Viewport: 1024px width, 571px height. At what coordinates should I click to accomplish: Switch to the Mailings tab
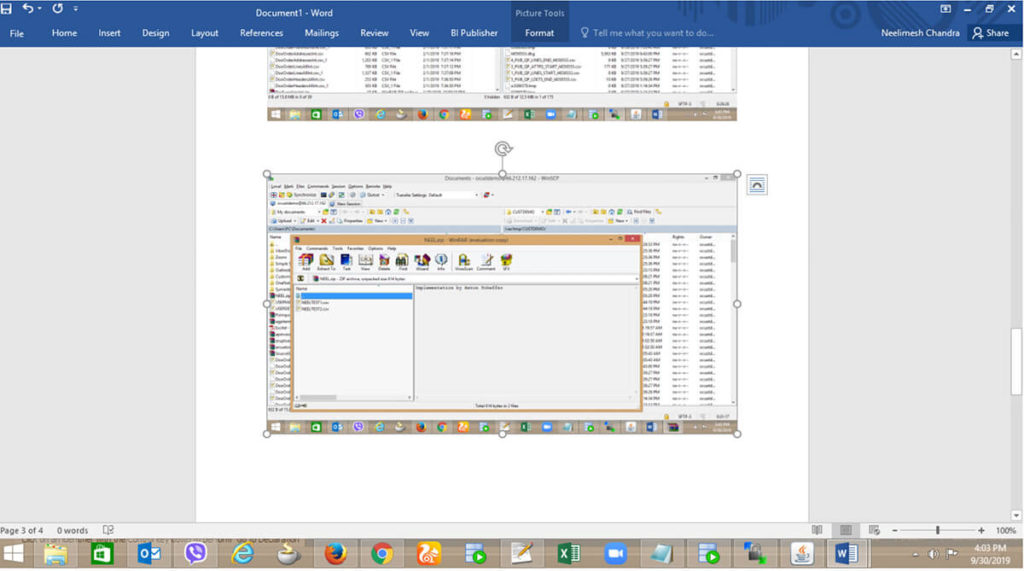pyautogui.click(x=321, y=33)
